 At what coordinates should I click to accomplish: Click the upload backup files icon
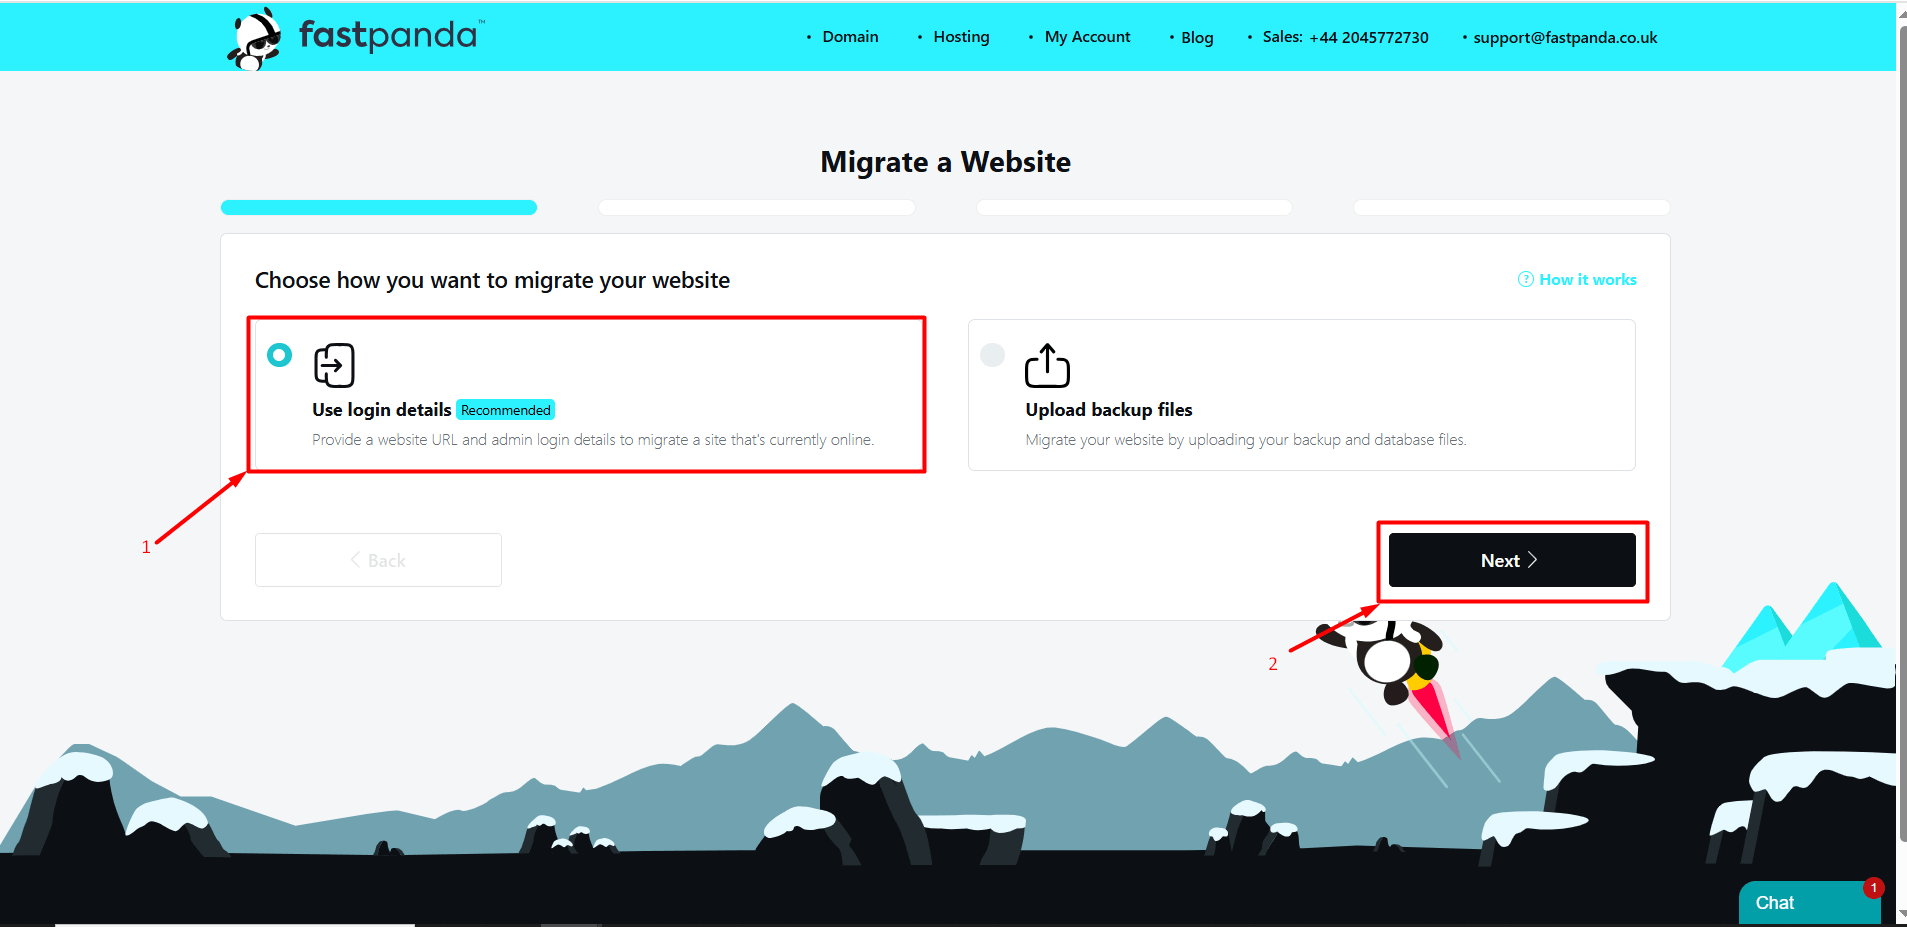click(x=1047, y=365)
